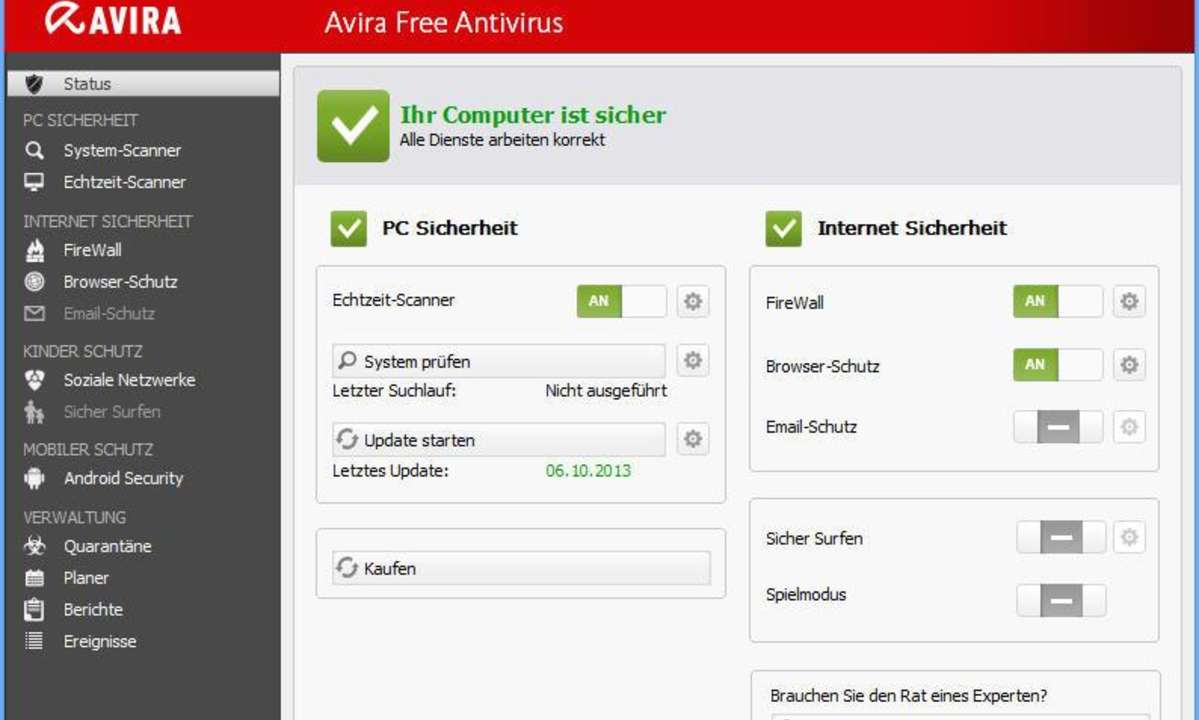This screenshot has width=1199, height=720.
Task: Click the refresh icon on Kaufen button
Action: click(347, 568)
